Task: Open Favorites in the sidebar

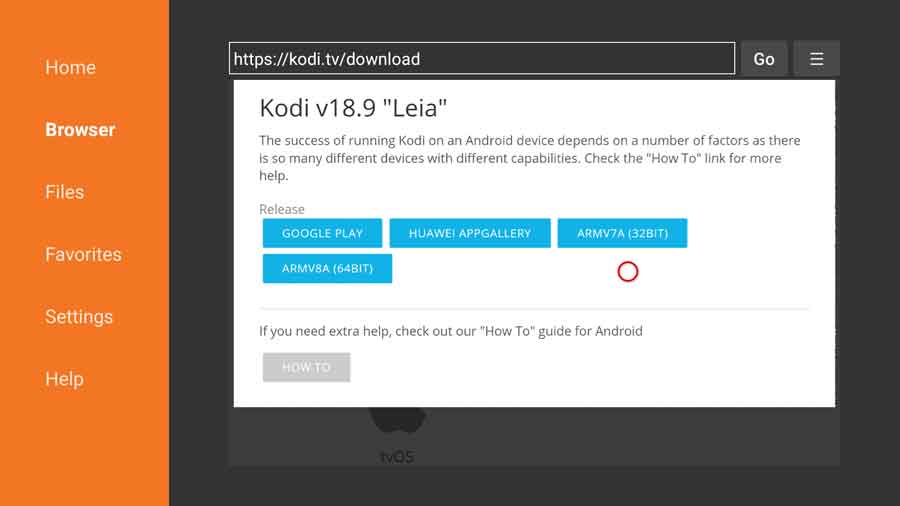Action: point(83,254)
